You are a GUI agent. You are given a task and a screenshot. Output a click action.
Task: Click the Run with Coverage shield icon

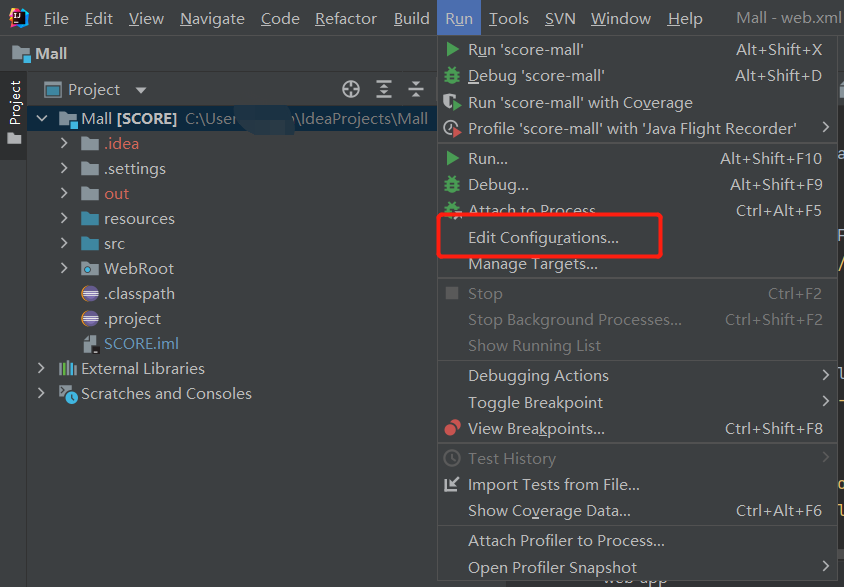coord(452,102)
